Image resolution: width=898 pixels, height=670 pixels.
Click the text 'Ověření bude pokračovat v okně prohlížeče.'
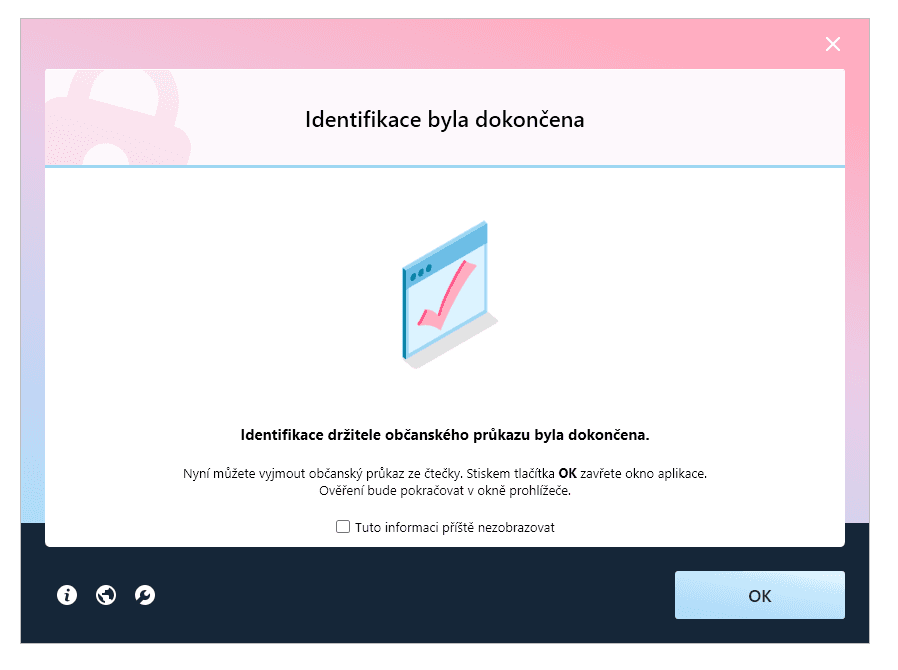tap(444, 491)
